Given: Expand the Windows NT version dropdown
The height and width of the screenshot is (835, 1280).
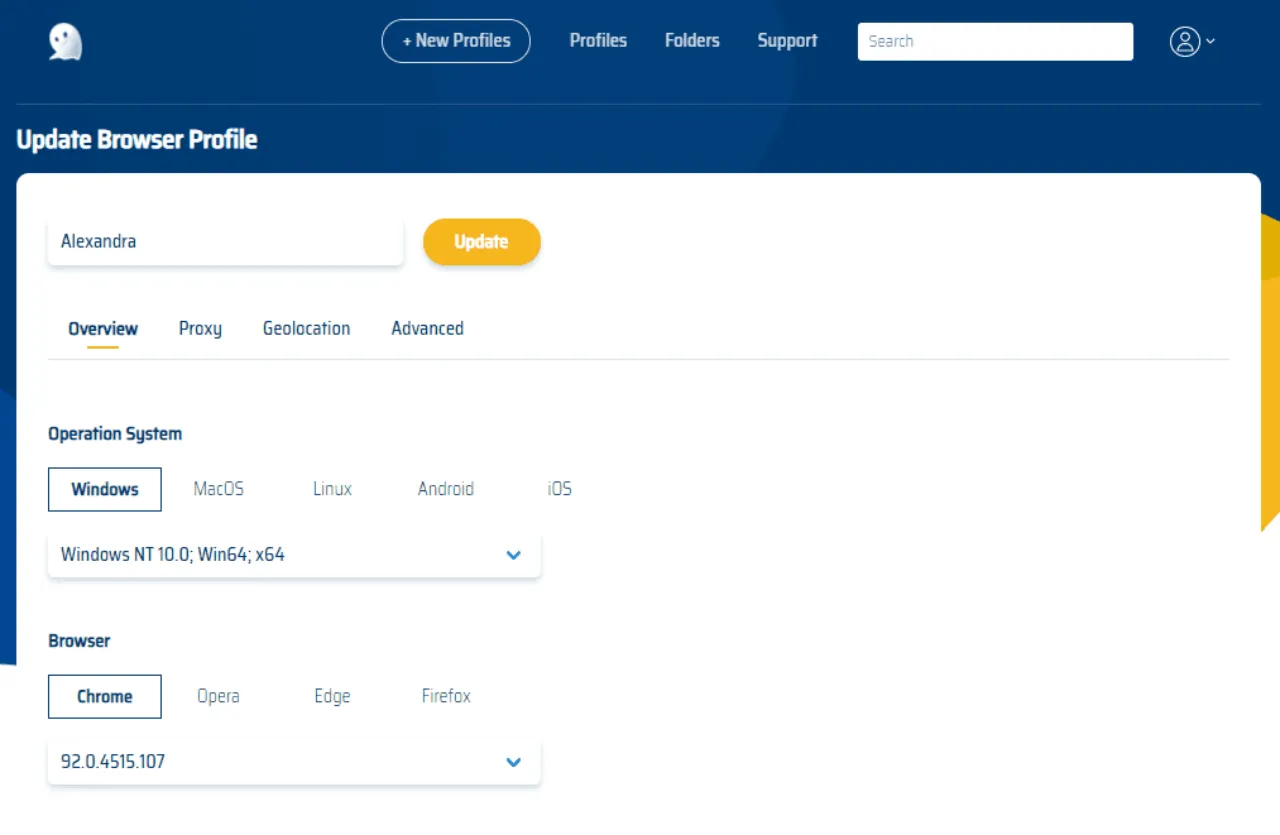Looking at the screenshot, I should pos(294,554).
